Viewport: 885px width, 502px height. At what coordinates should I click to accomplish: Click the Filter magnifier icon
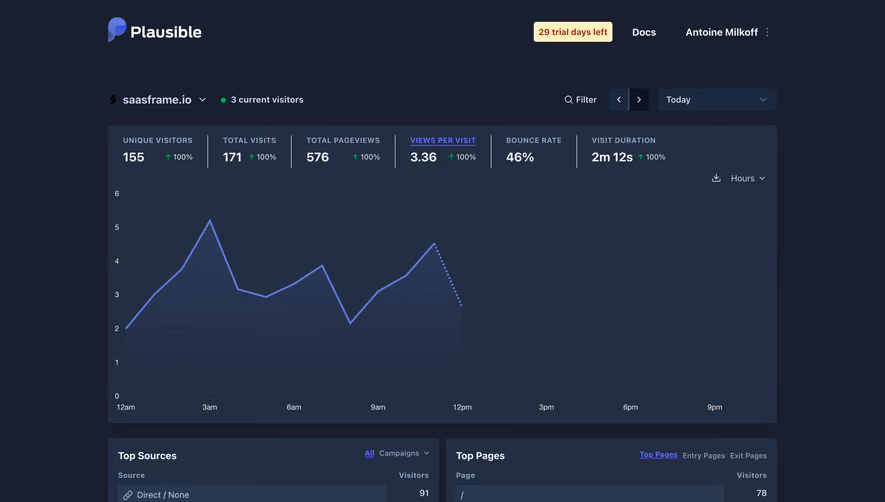point(568,100)
